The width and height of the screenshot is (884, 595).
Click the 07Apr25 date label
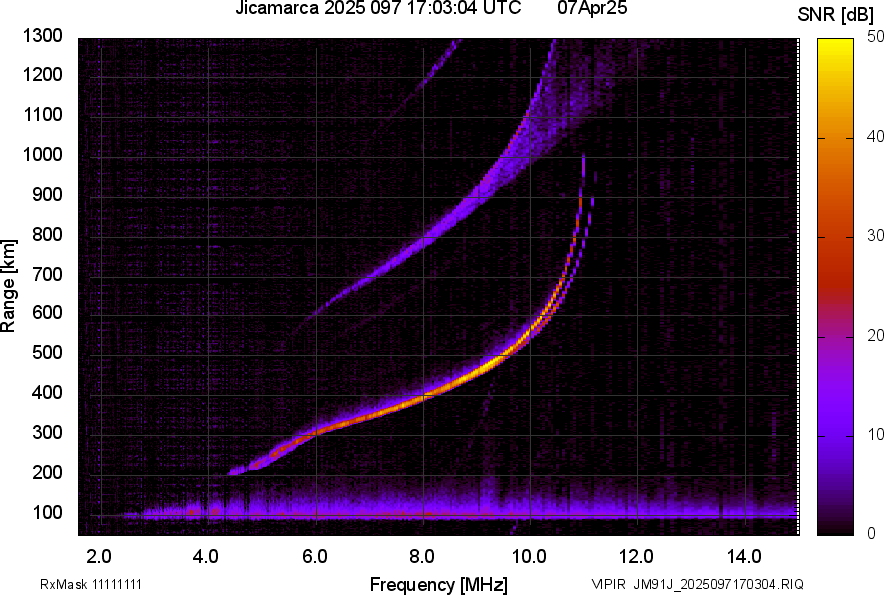(592, 8)
